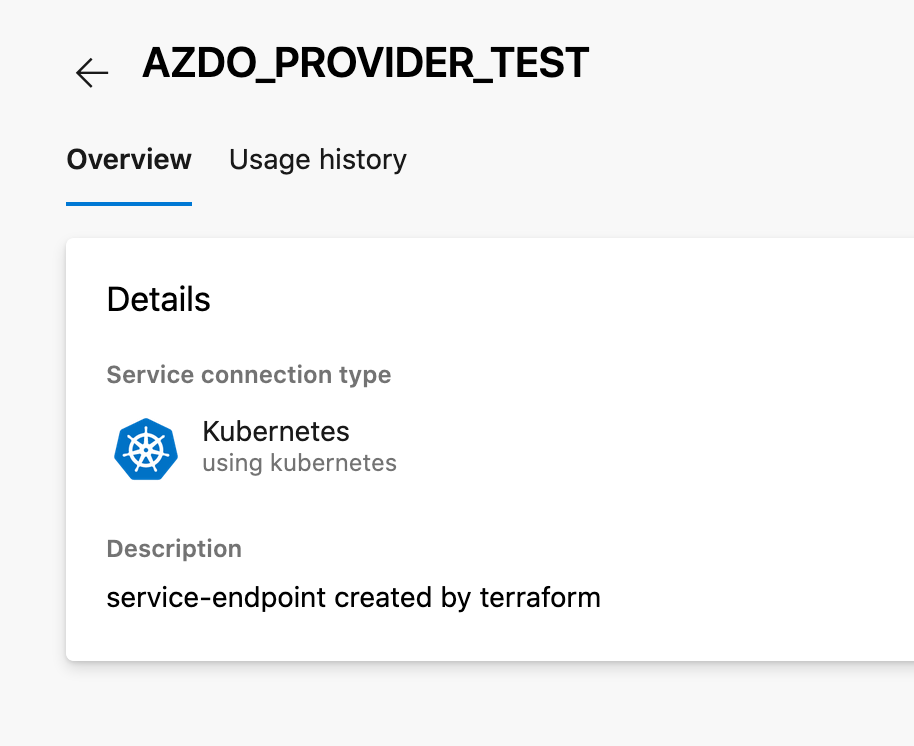
Task: Click the word 'history' in the second tab
Action: [363, 159]
